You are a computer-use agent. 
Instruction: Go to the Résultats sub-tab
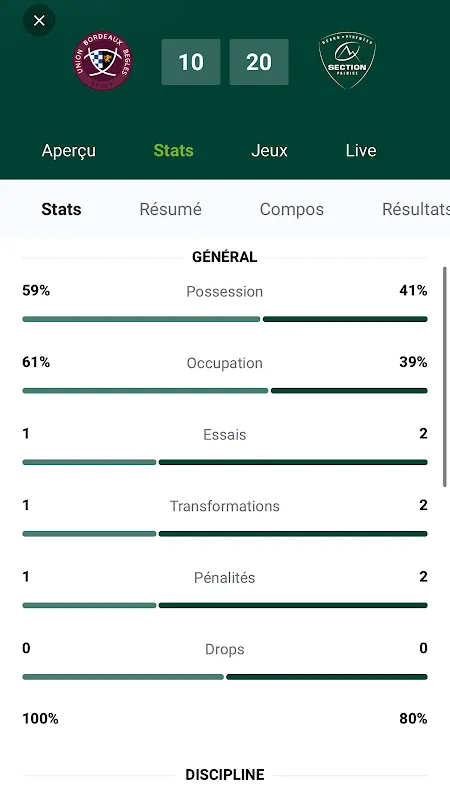point(416,209)
